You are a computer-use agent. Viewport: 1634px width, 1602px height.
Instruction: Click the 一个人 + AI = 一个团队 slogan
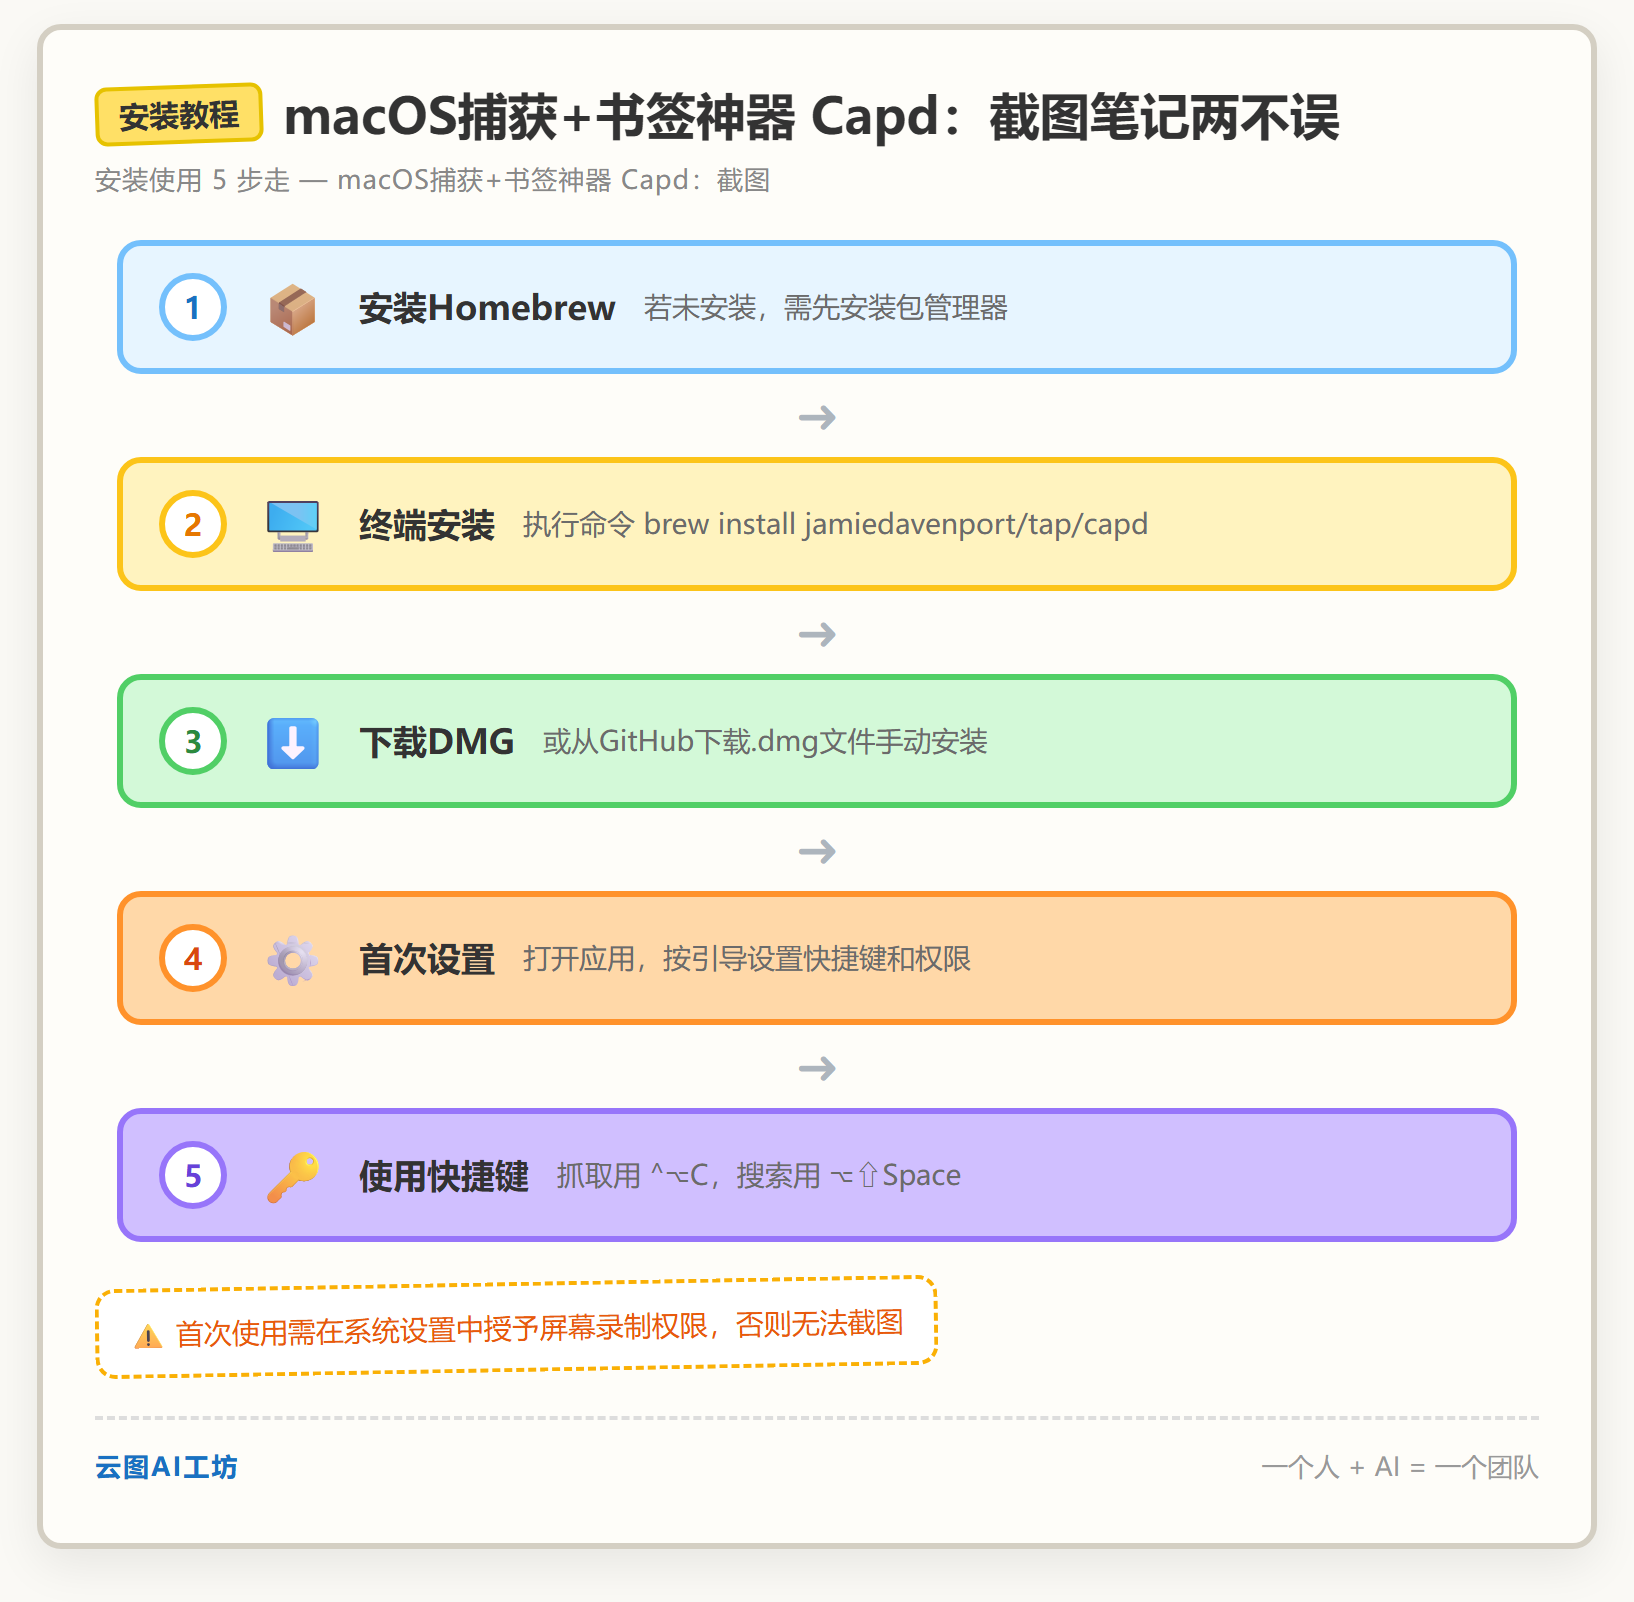(1400, 1467)
